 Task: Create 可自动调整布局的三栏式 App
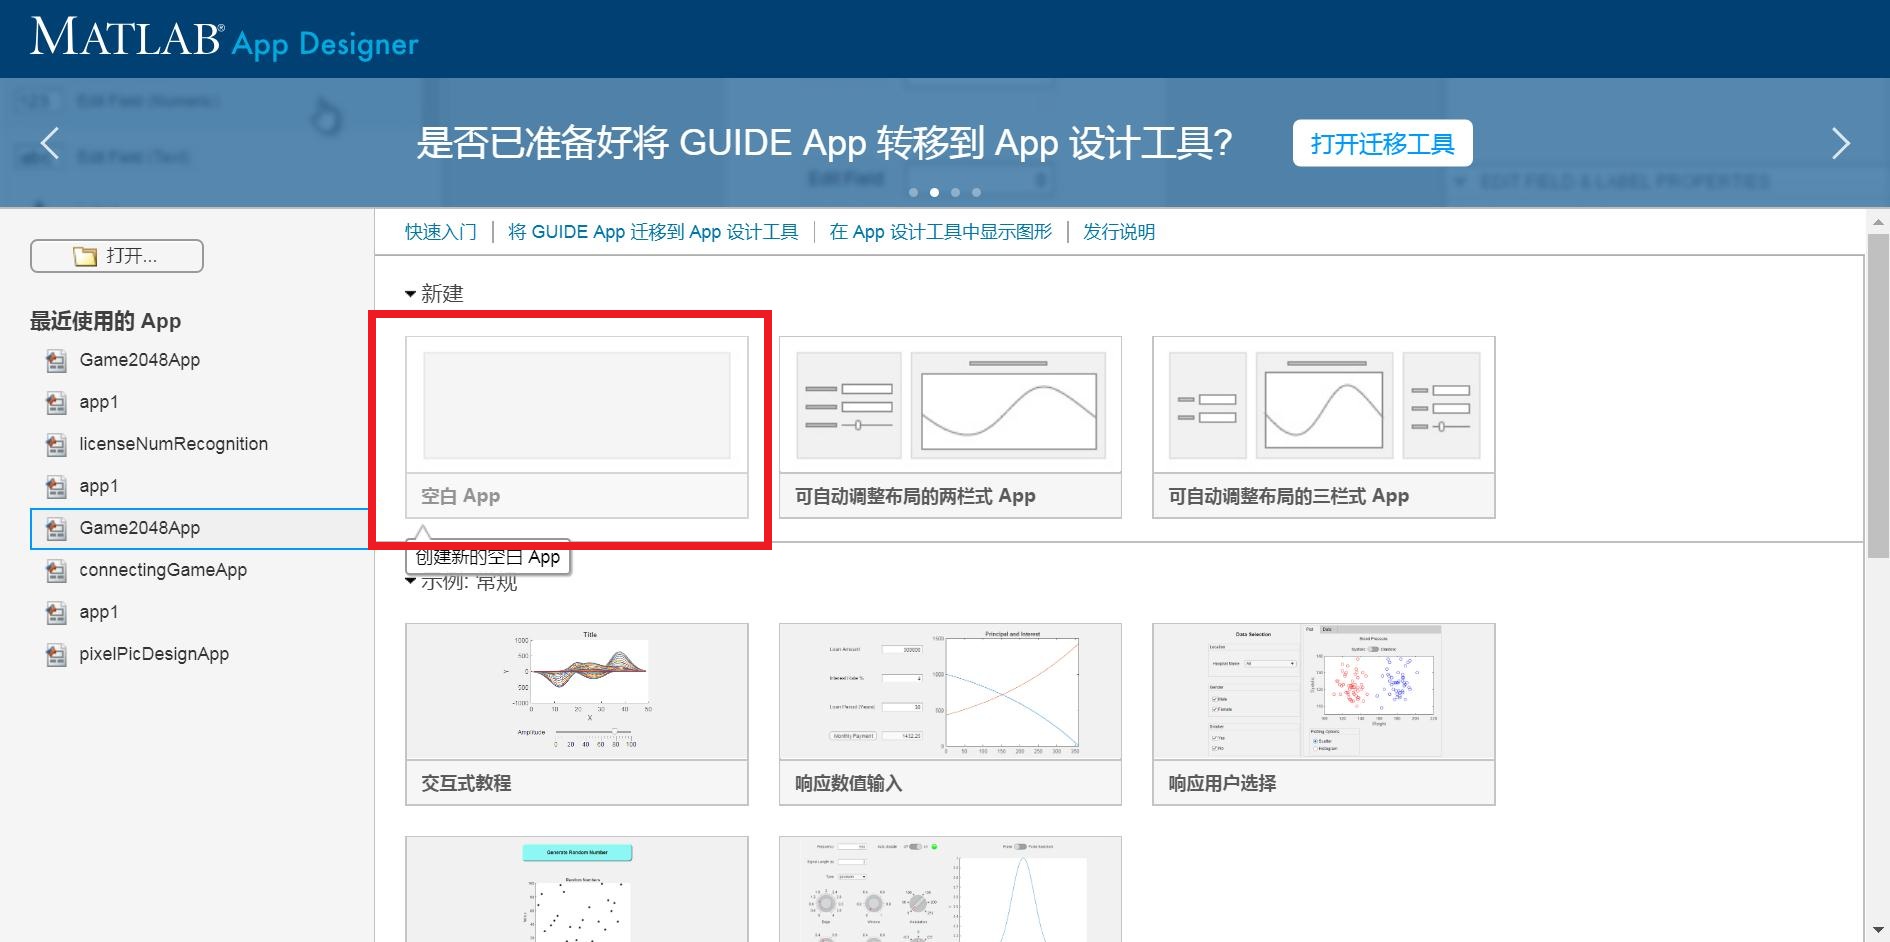pos(1324,427)
